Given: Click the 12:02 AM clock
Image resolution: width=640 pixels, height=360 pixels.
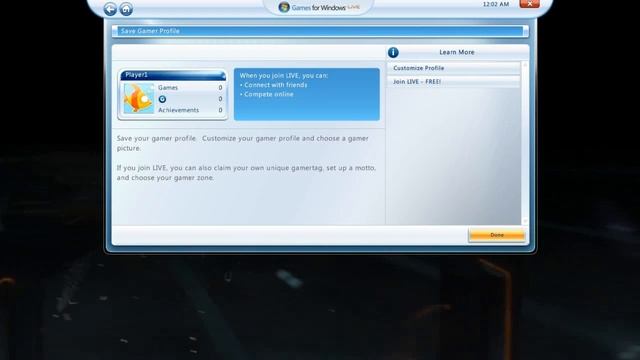Looking at the screenshot, I should pyautogui.click(x=496, y=4).
